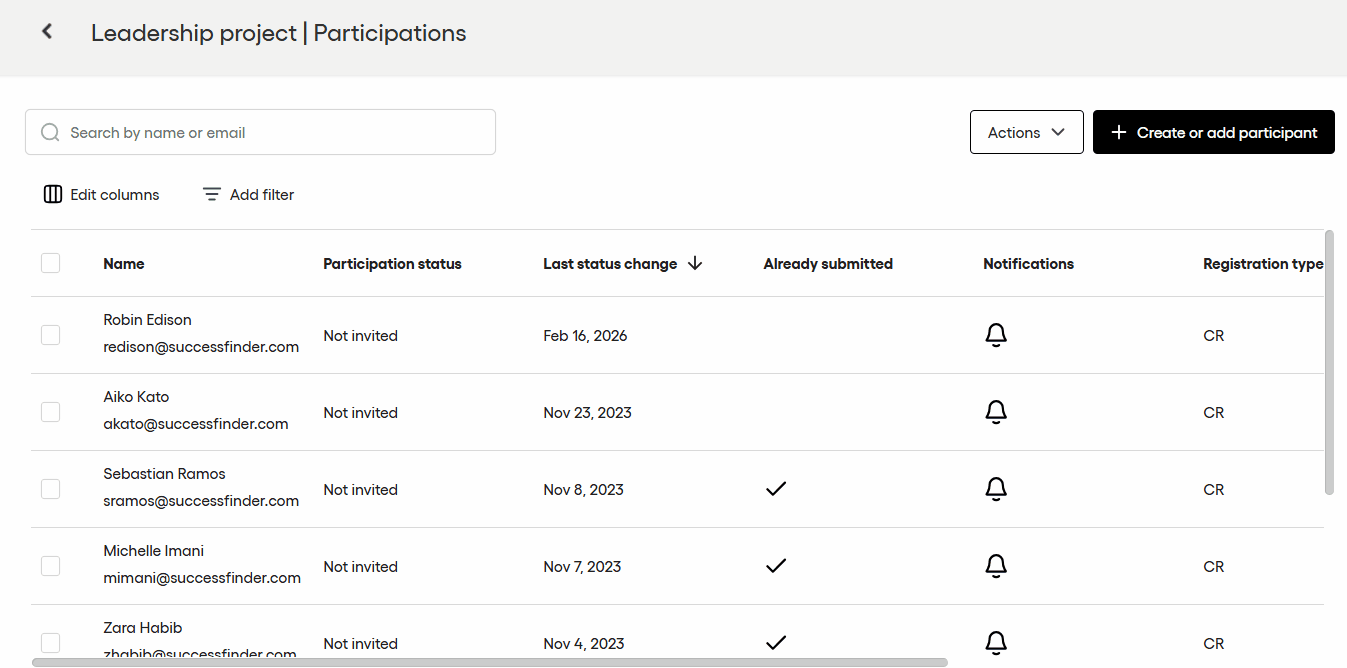Click the submitted checkmark for Sebastian Ramos

(775, 489)
